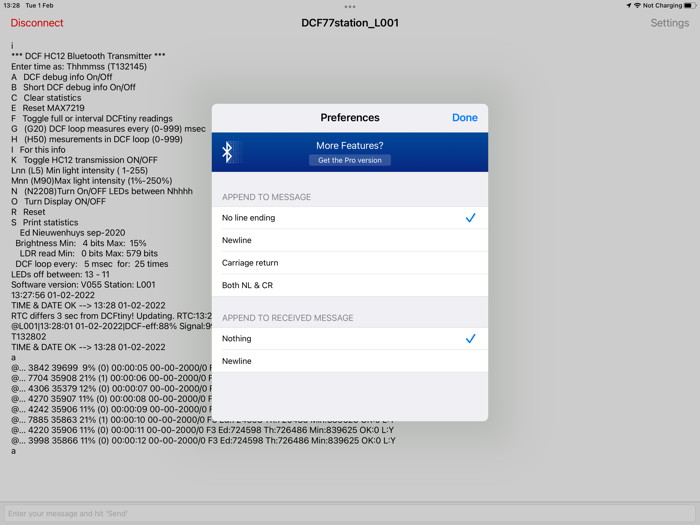Tap 'O Turn Display ON/OFF' line

pyautogui.click(x=58, y=201)
